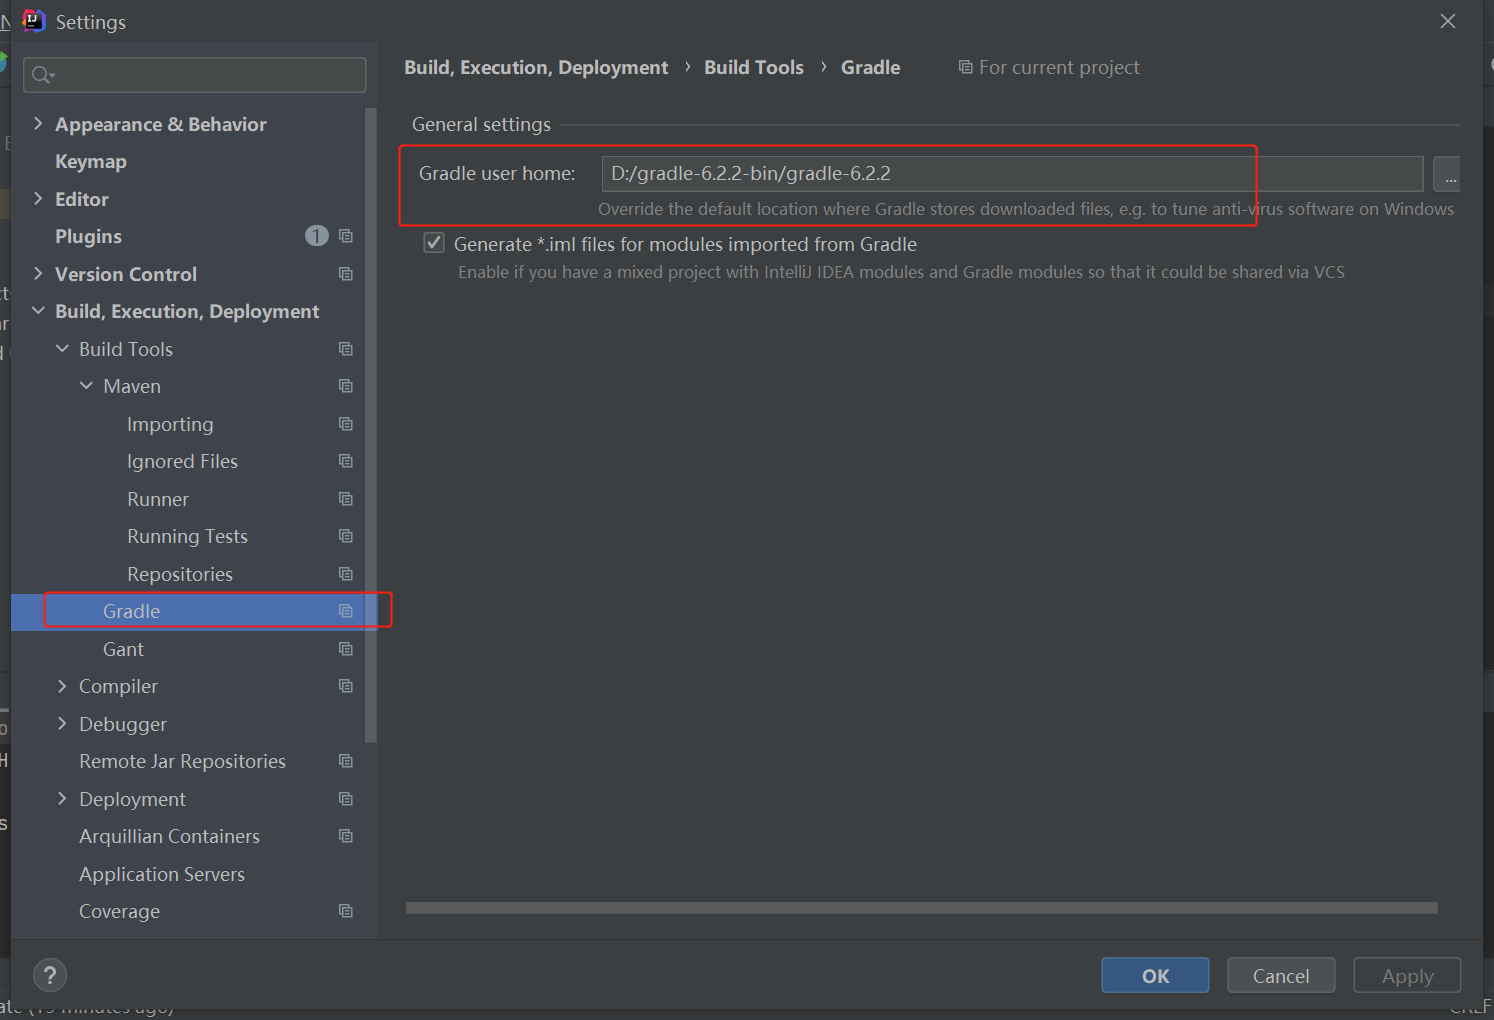Select Ignored Files under Maven
This screenshot has width=1494, height=1020.
coord(182,462)
